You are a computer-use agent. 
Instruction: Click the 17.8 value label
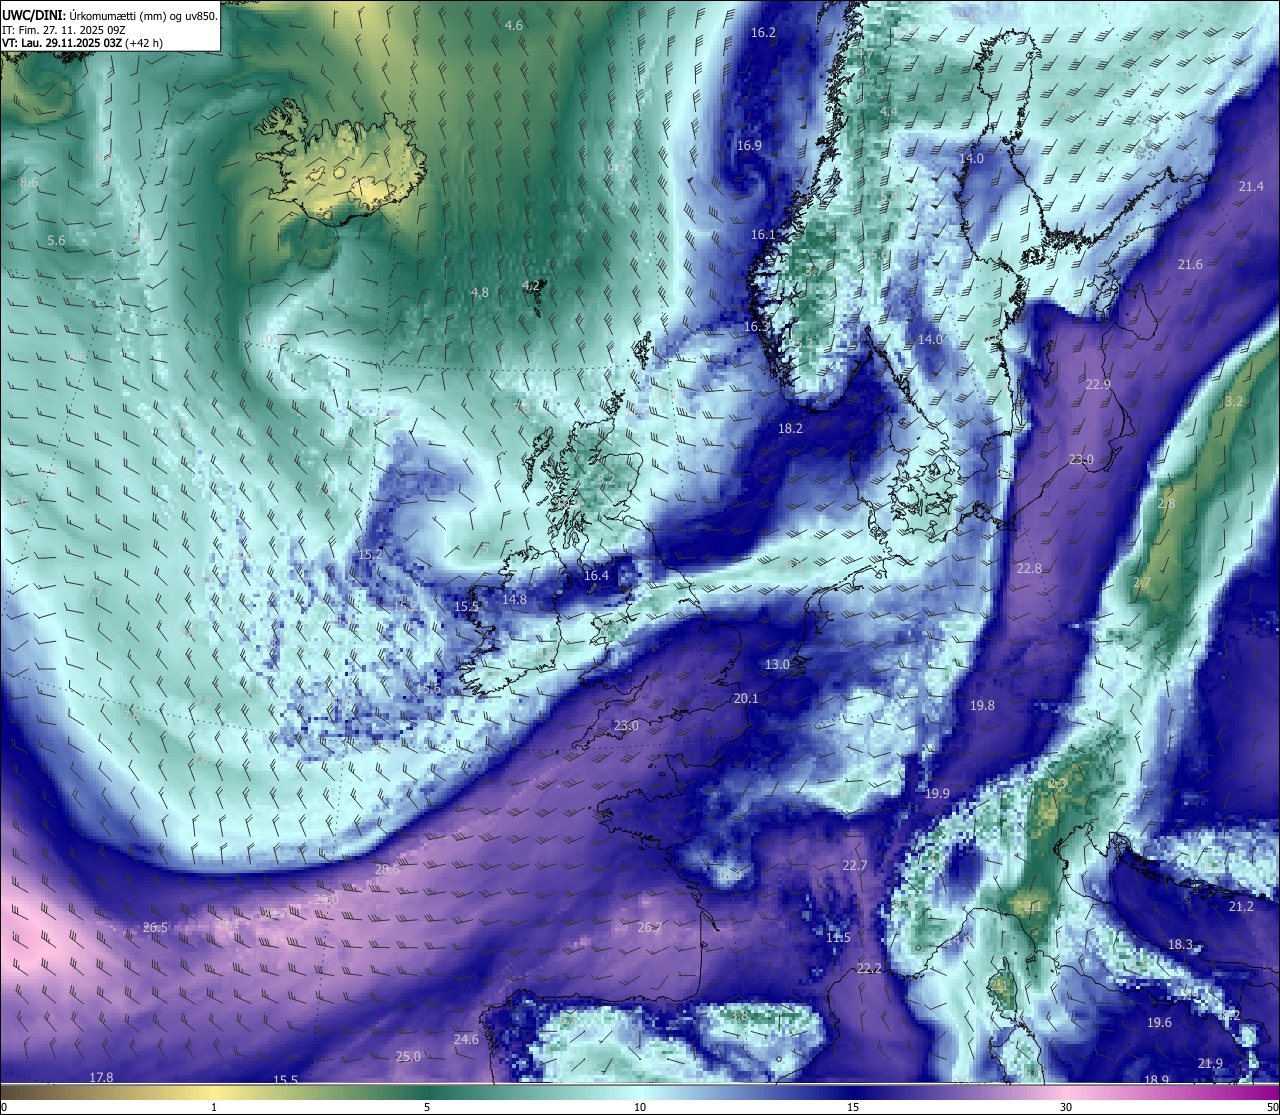(x=101, y=1077)
